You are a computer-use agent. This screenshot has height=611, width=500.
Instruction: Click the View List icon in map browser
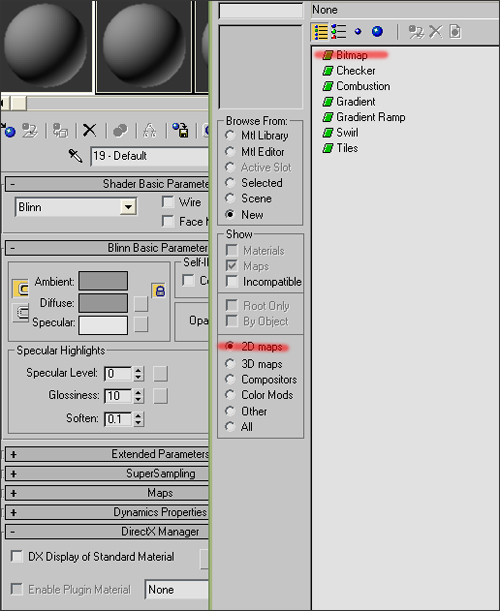(x=320, y=32)
